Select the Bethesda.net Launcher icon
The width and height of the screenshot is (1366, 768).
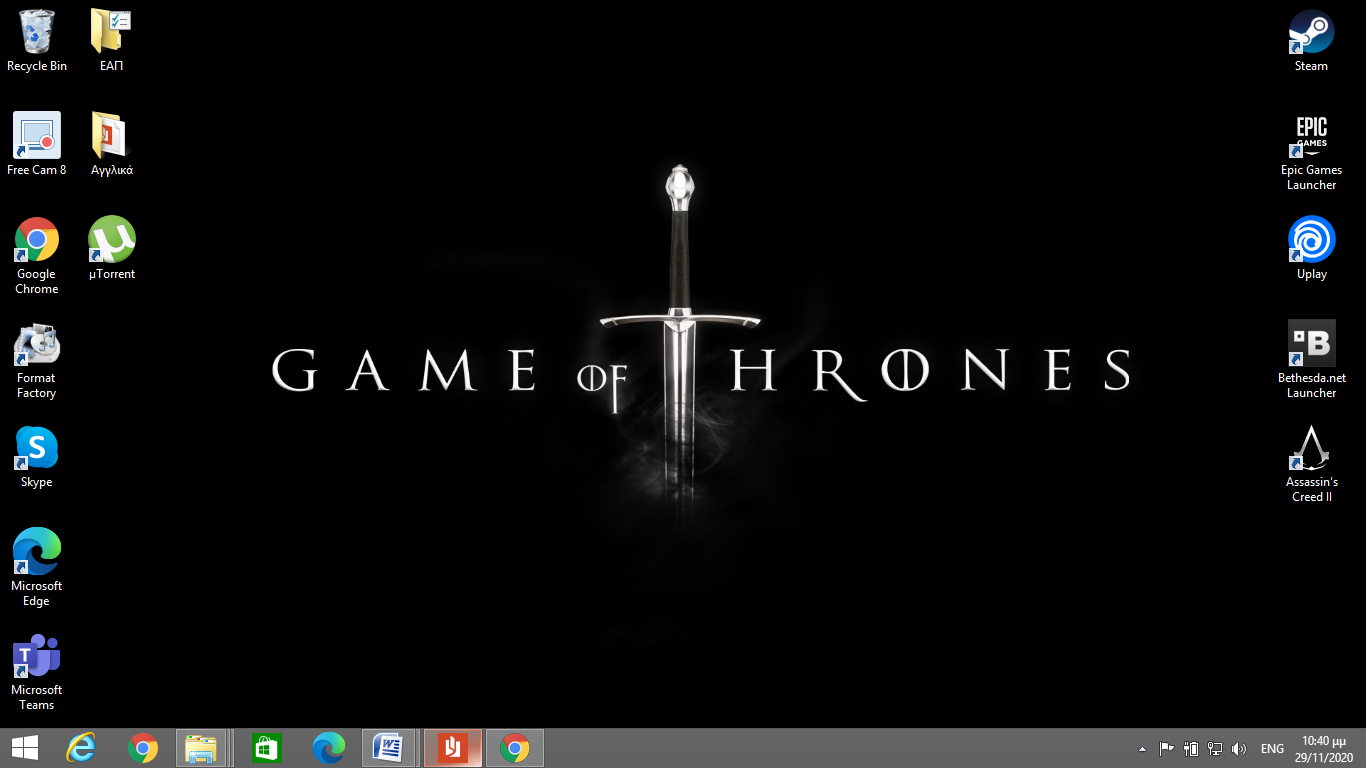click(x=1311, y=345)
